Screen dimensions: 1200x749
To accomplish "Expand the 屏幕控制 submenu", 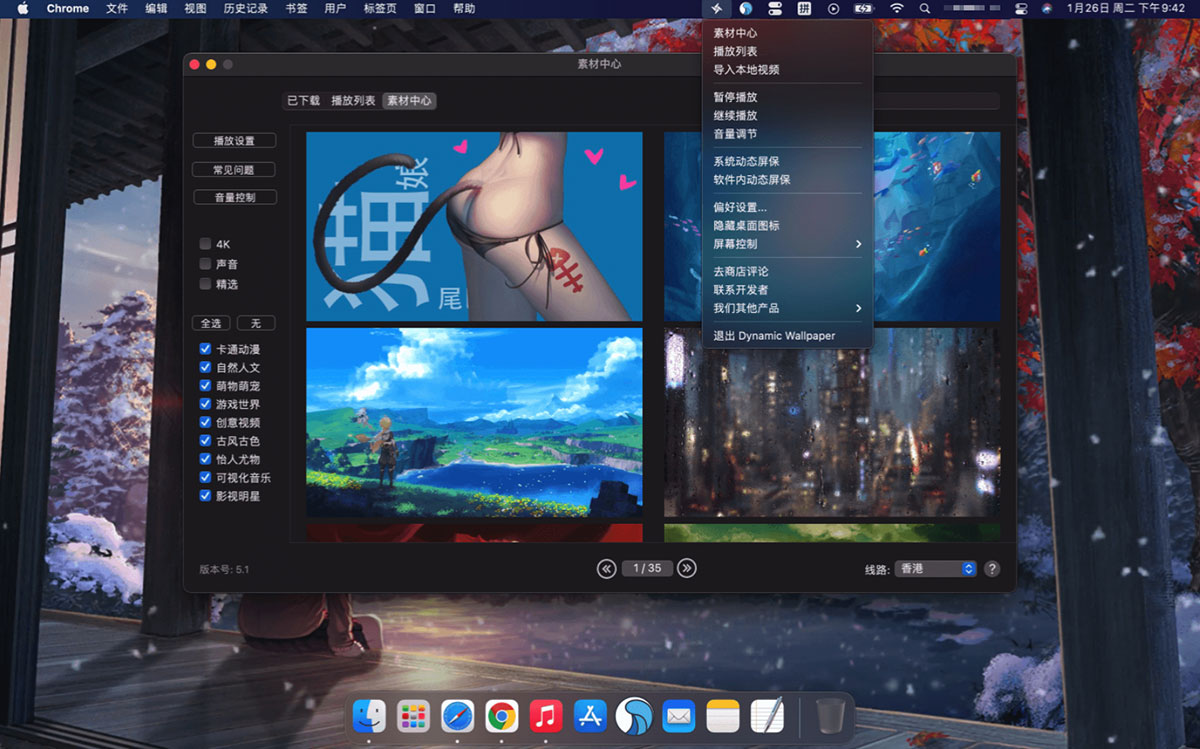I will pos(787,244).
